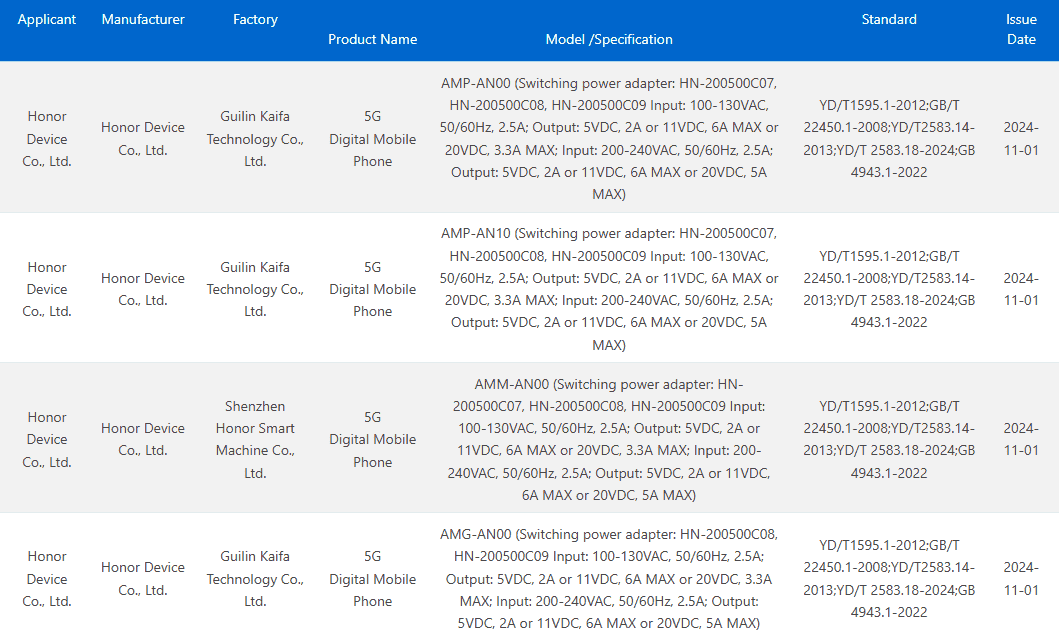The height and width of the screenshot is (640, 1059).
Task: Sort by the Issue Date column header
Action: tap(1021, 29)
